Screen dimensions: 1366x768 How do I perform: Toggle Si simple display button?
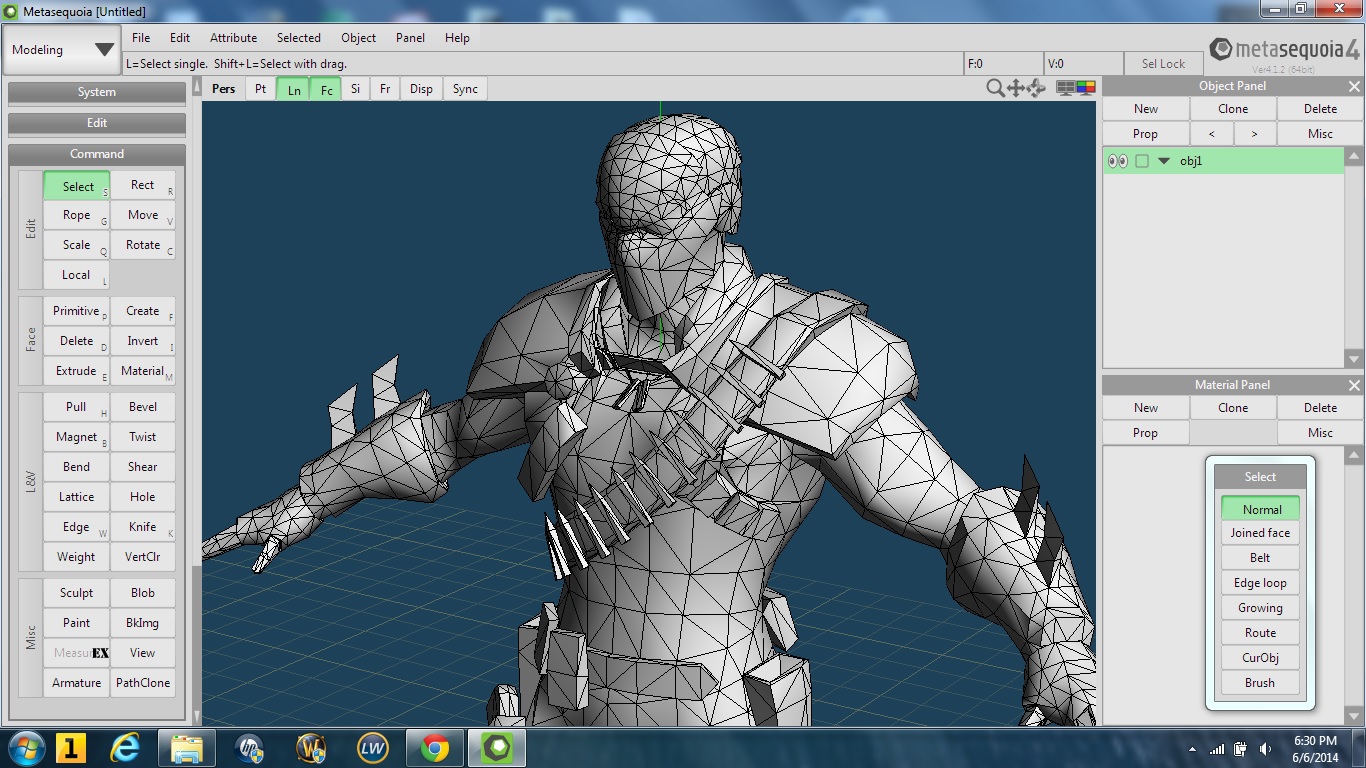click(355, 89)
